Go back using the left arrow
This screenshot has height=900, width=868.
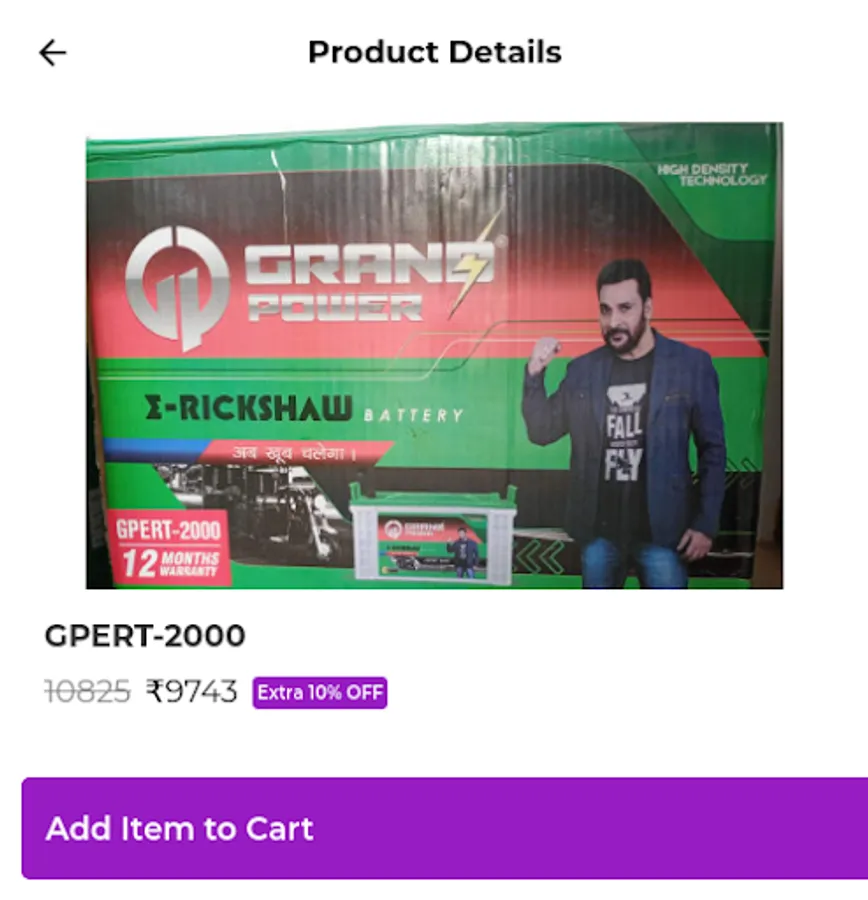pos(53,53)
